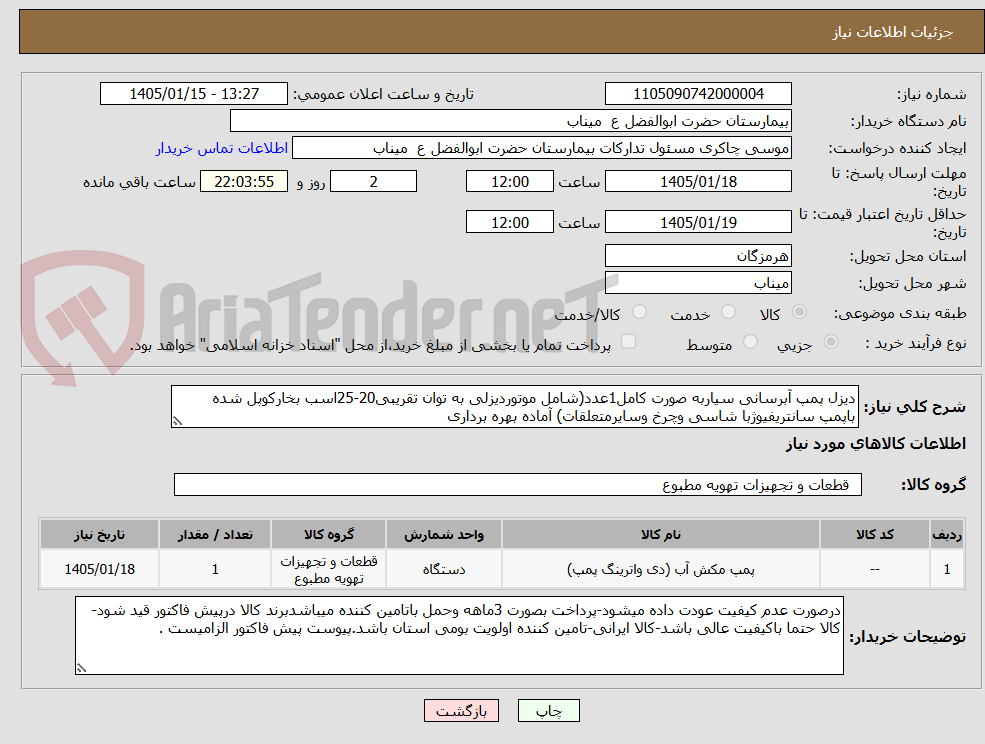Click the quantity cell showing 1

tap(215, 569)
